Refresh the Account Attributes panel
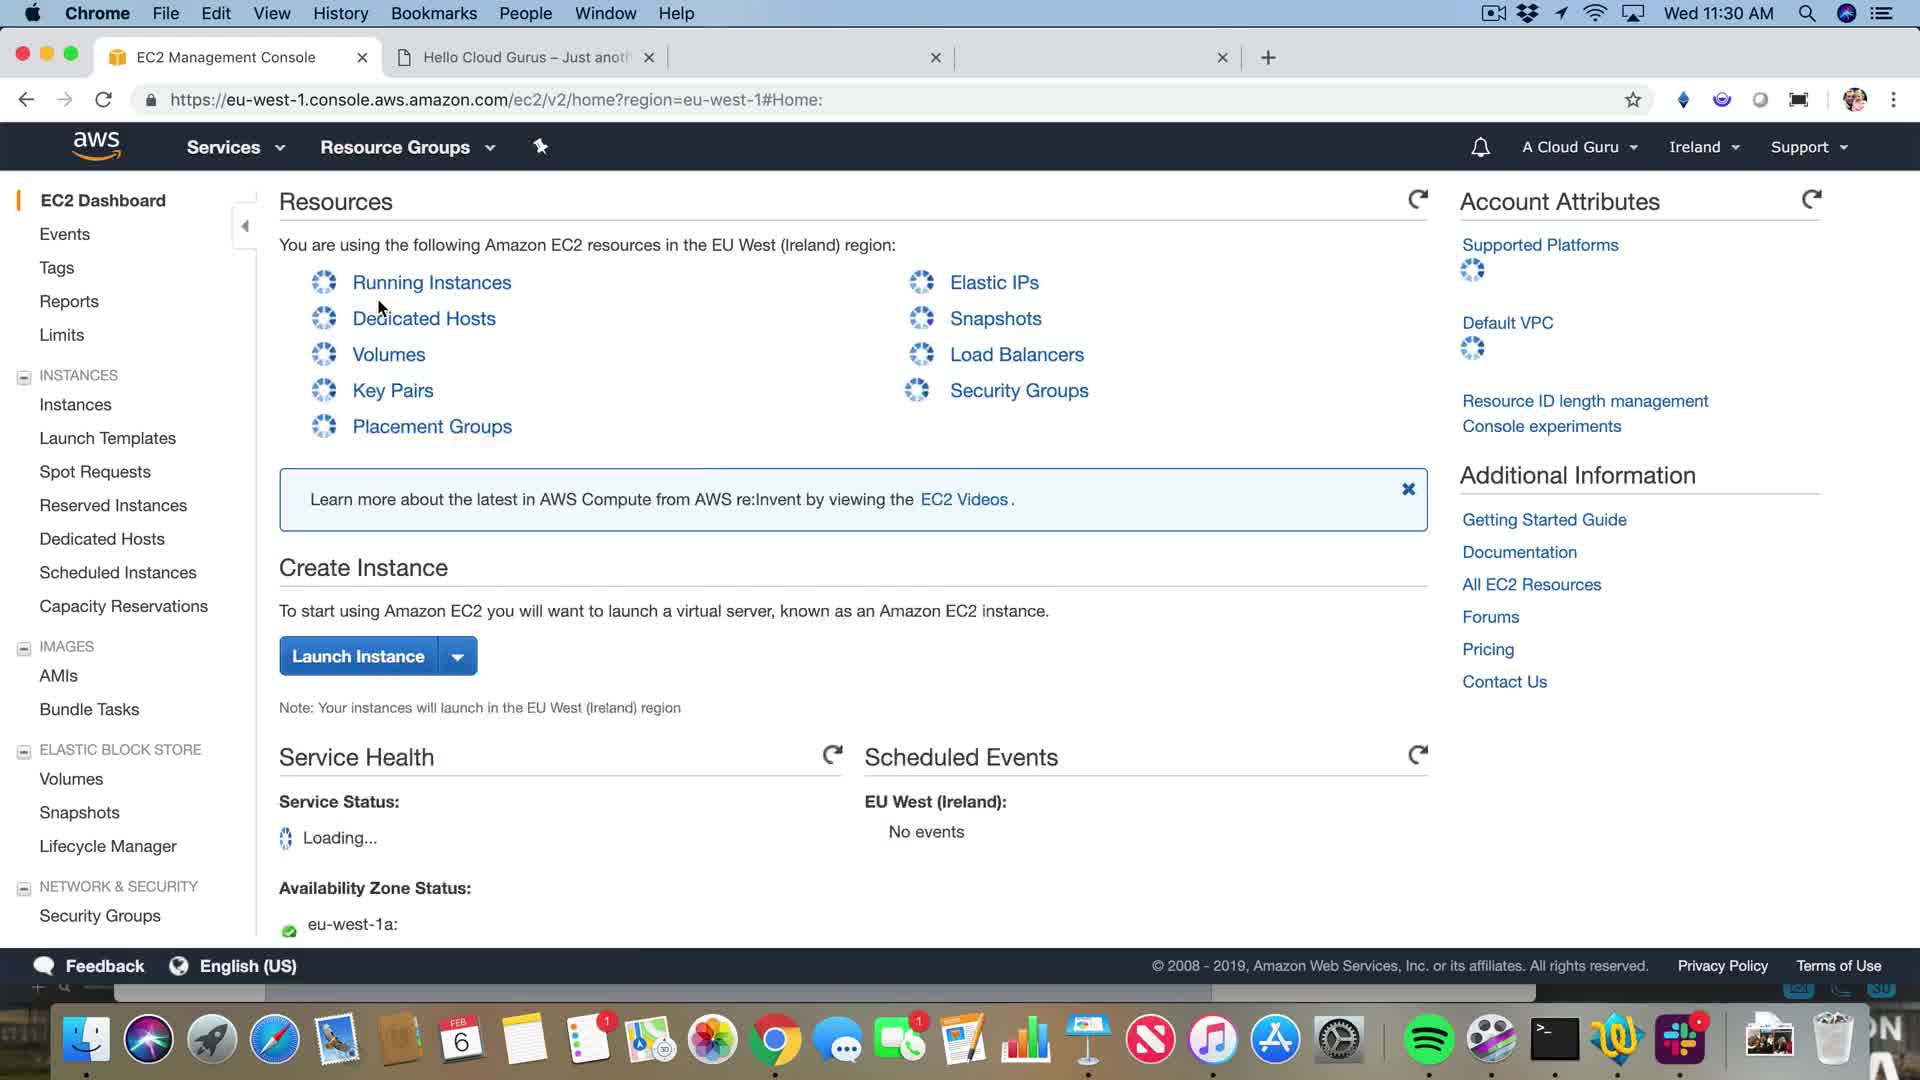This screenshot has width=1920, height=1080. point(1811,200)
